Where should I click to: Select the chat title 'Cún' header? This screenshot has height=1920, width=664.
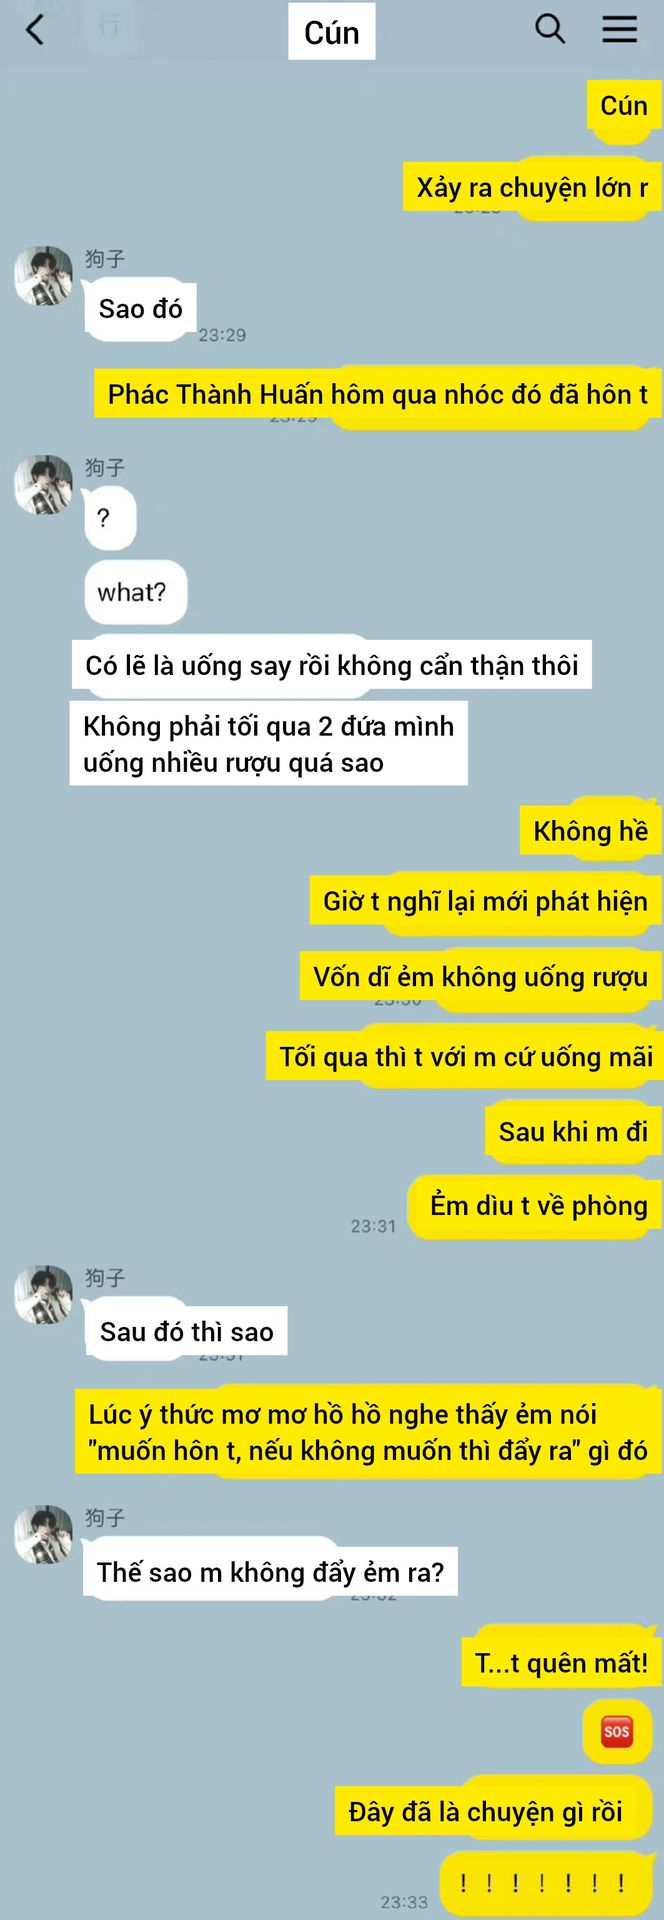[332, 32]
